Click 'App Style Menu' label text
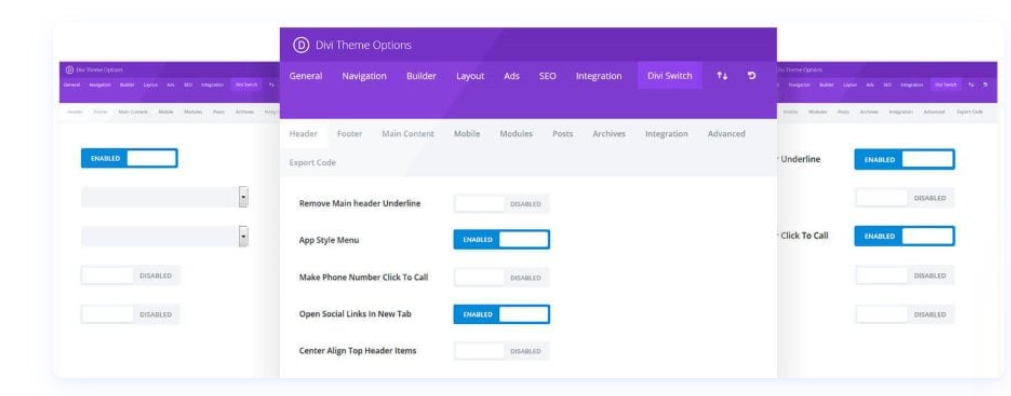1011x396 pixels. 329,240
